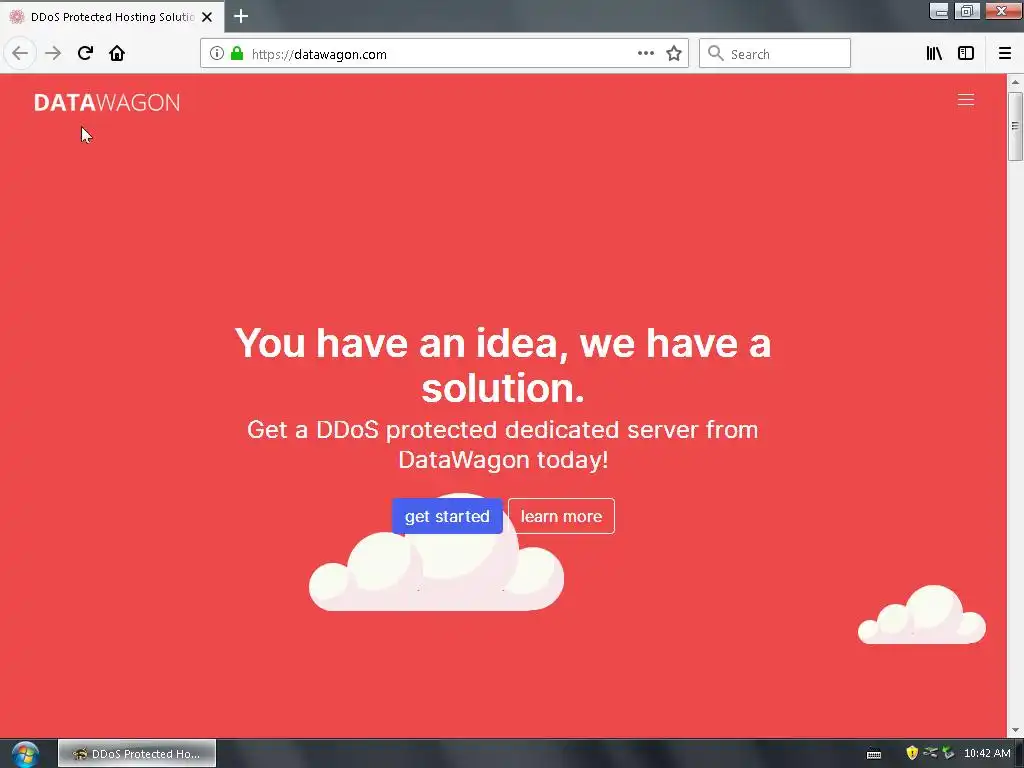Image resolution: width=1024 pixels, height=768 pixels.
Task: Click the network connection tray icon
Action: pyautogui.click(x=930, y=753)
